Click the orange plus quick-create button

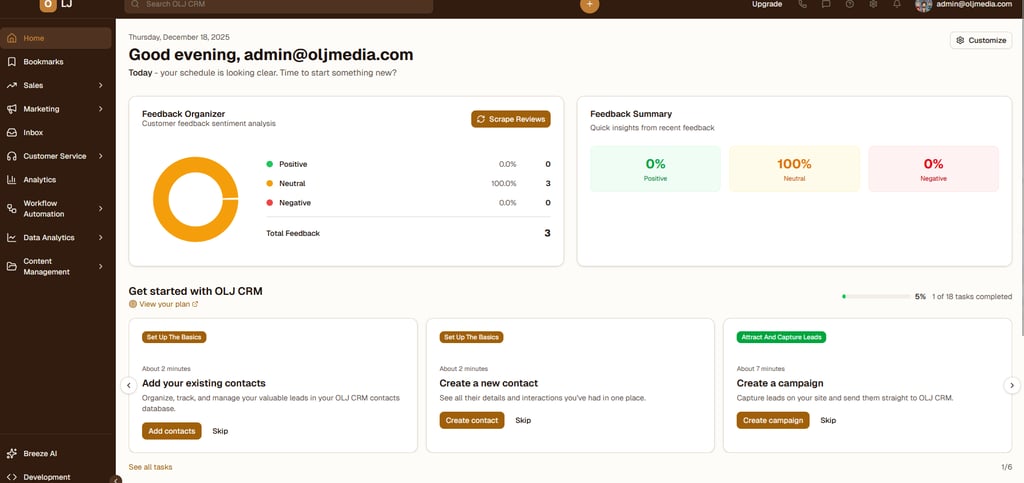590,4
